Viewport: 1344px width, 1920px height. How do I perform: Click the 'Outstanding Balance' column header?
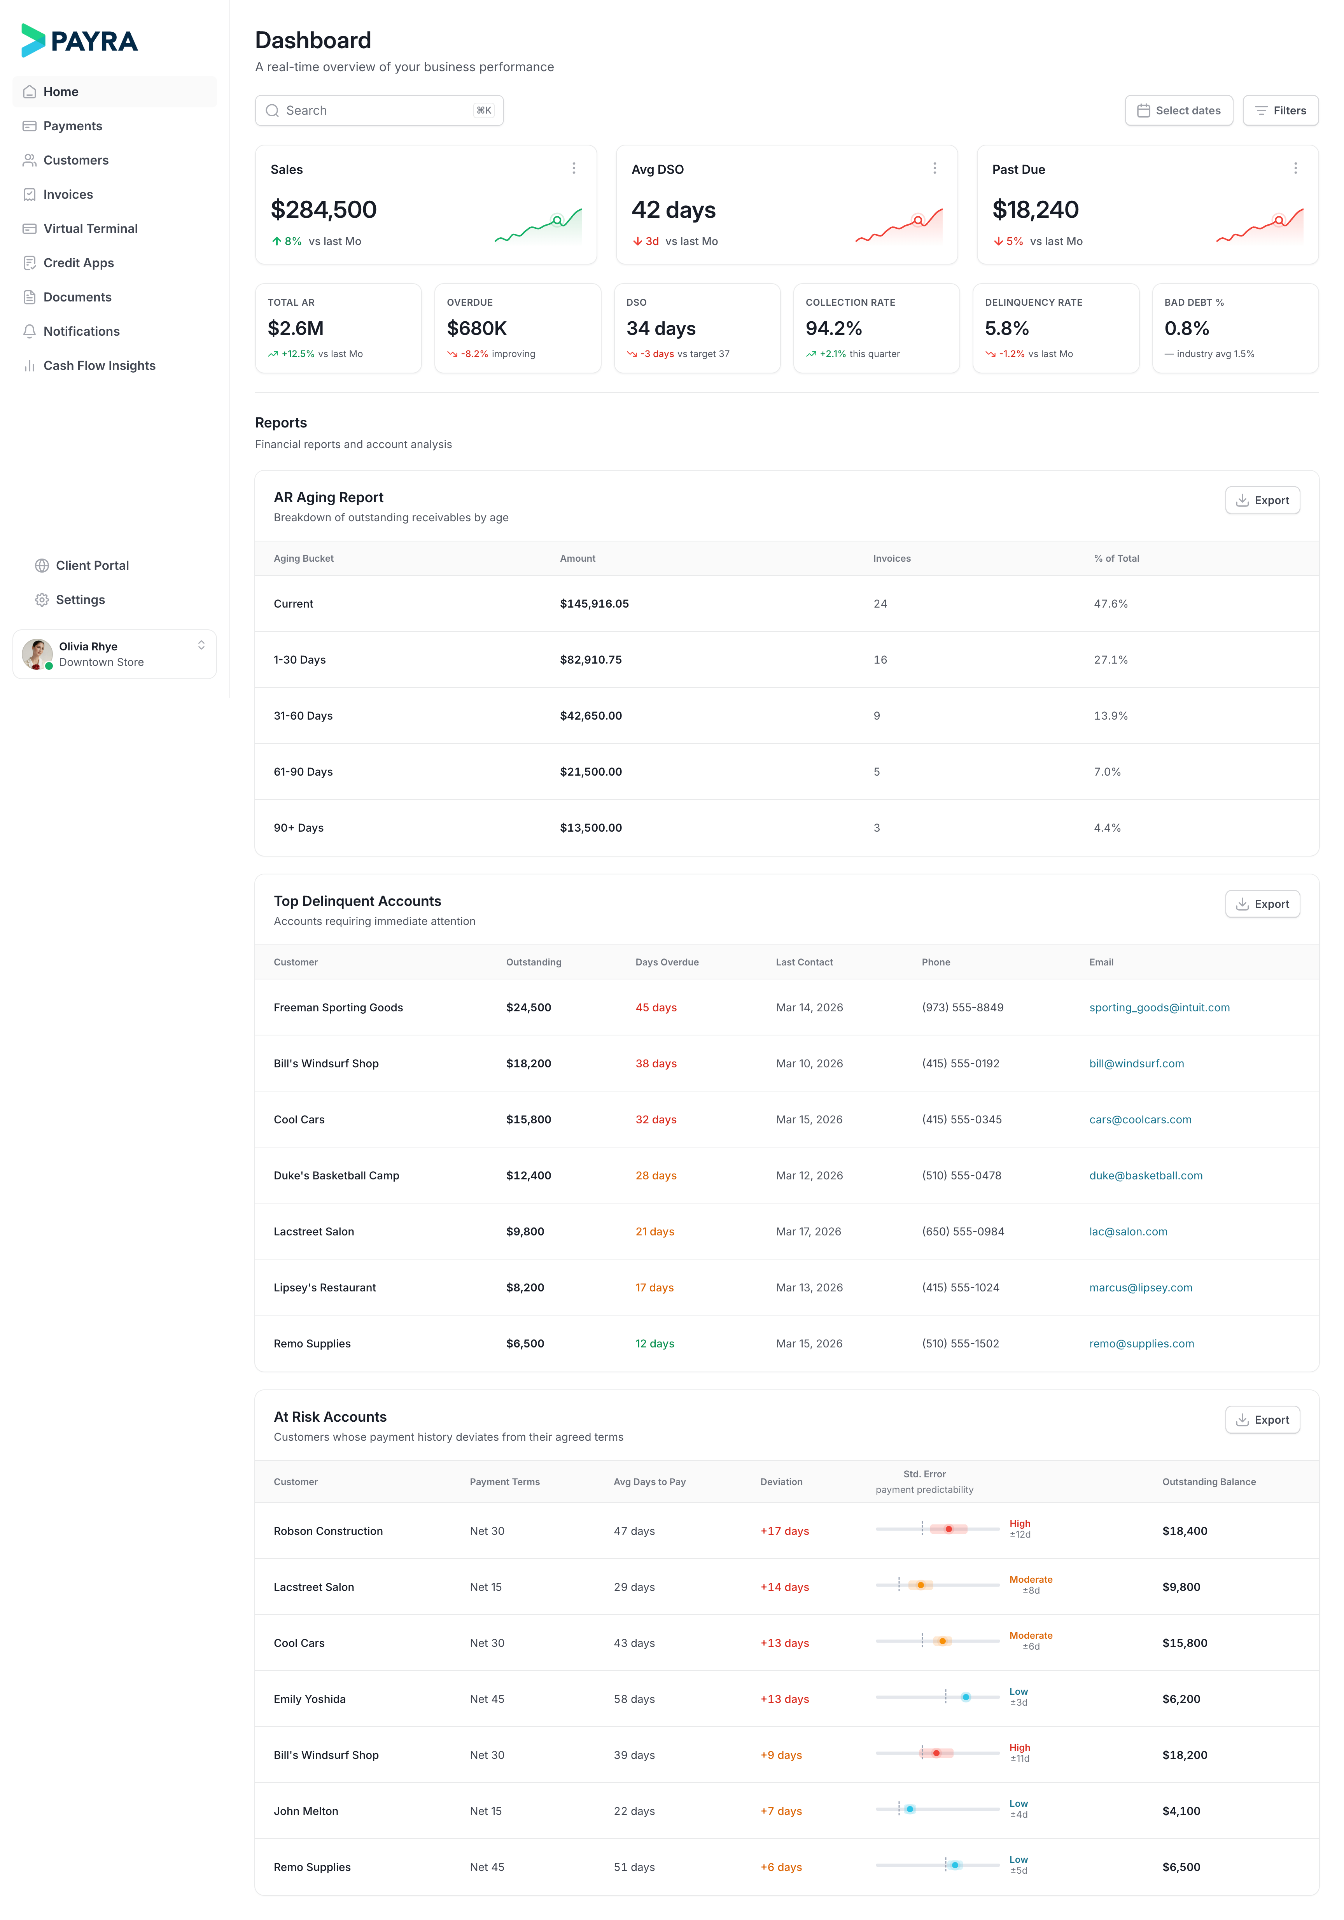point(1209,1482)
